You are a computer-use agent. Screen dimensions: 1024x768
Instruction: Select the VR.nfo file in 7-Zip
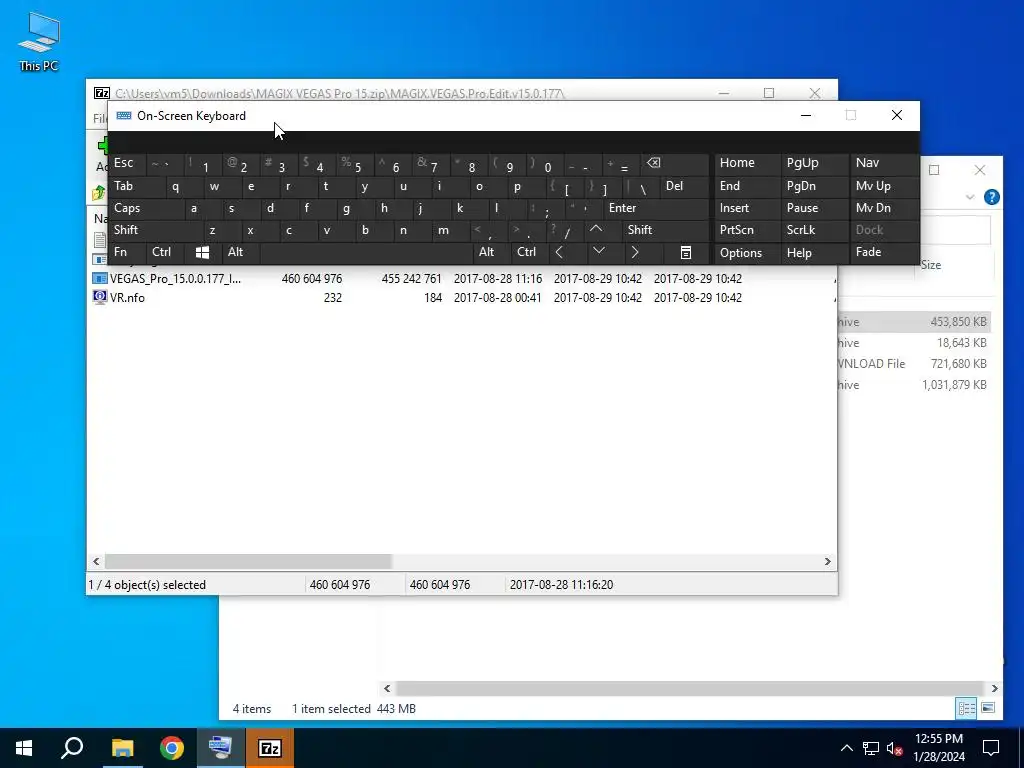[x=127, y=298]
